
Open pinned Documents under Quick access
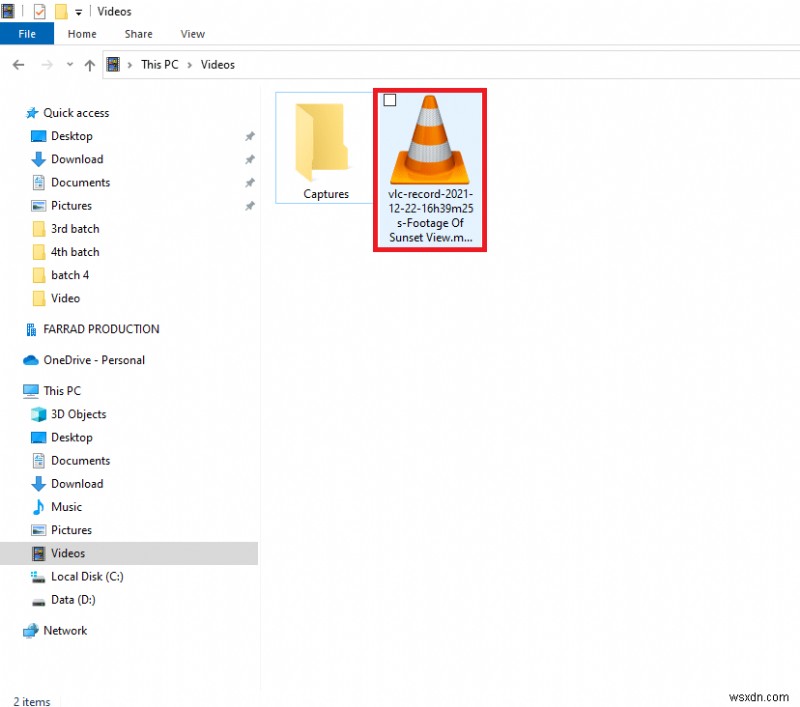coord(80,183)
